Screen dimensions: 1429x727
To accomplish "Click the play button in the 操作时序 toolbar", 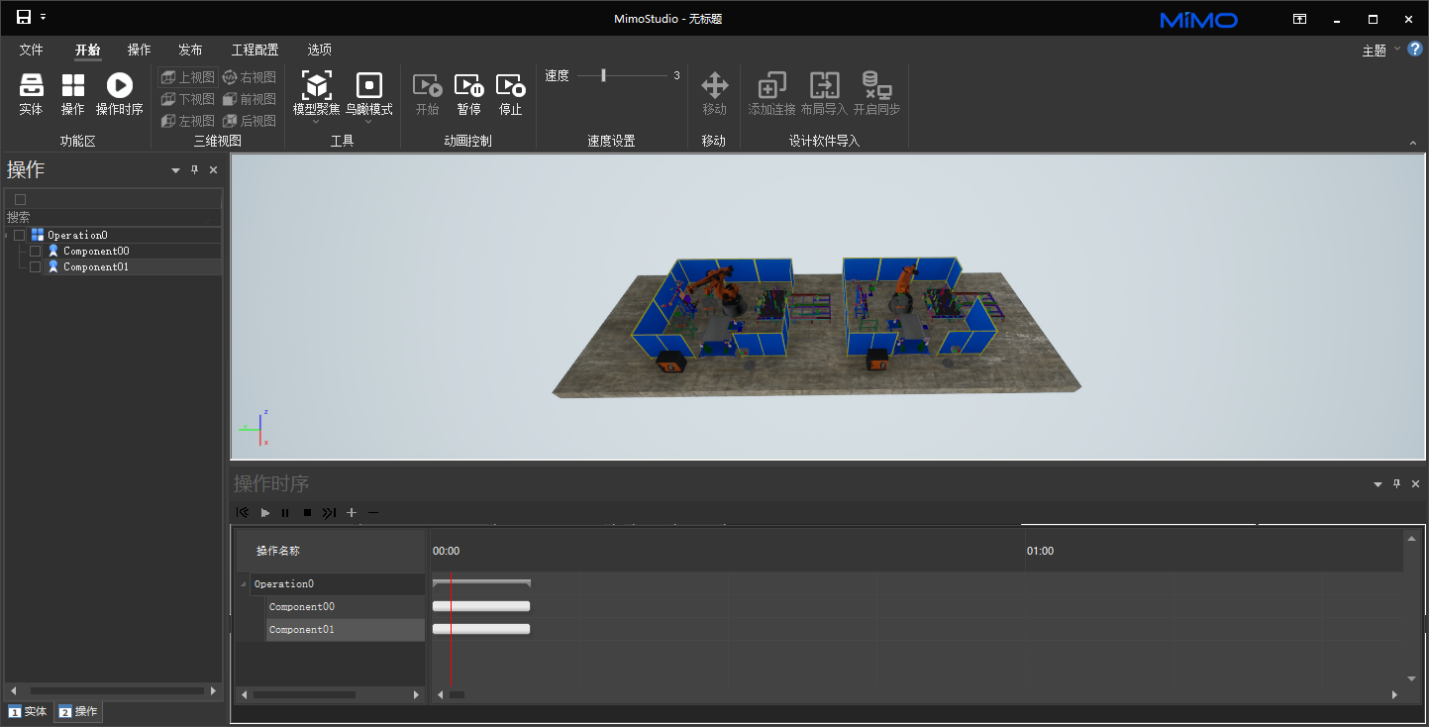I will 265,513.
